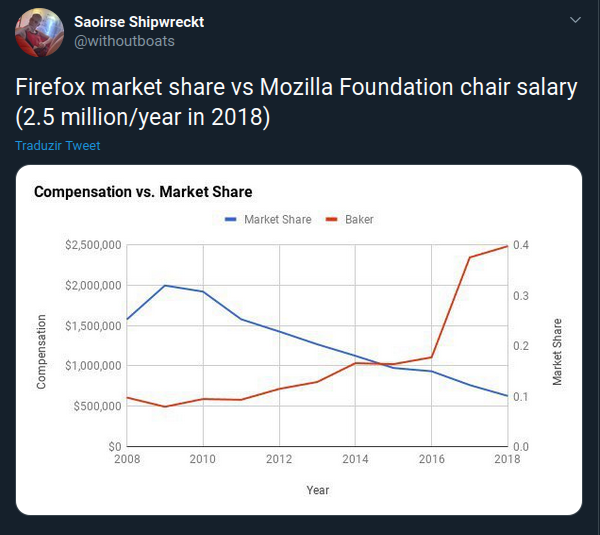This screenshot has width=600, height=535.
Task: Select the Market Share legend text
Action: [277, 220]
